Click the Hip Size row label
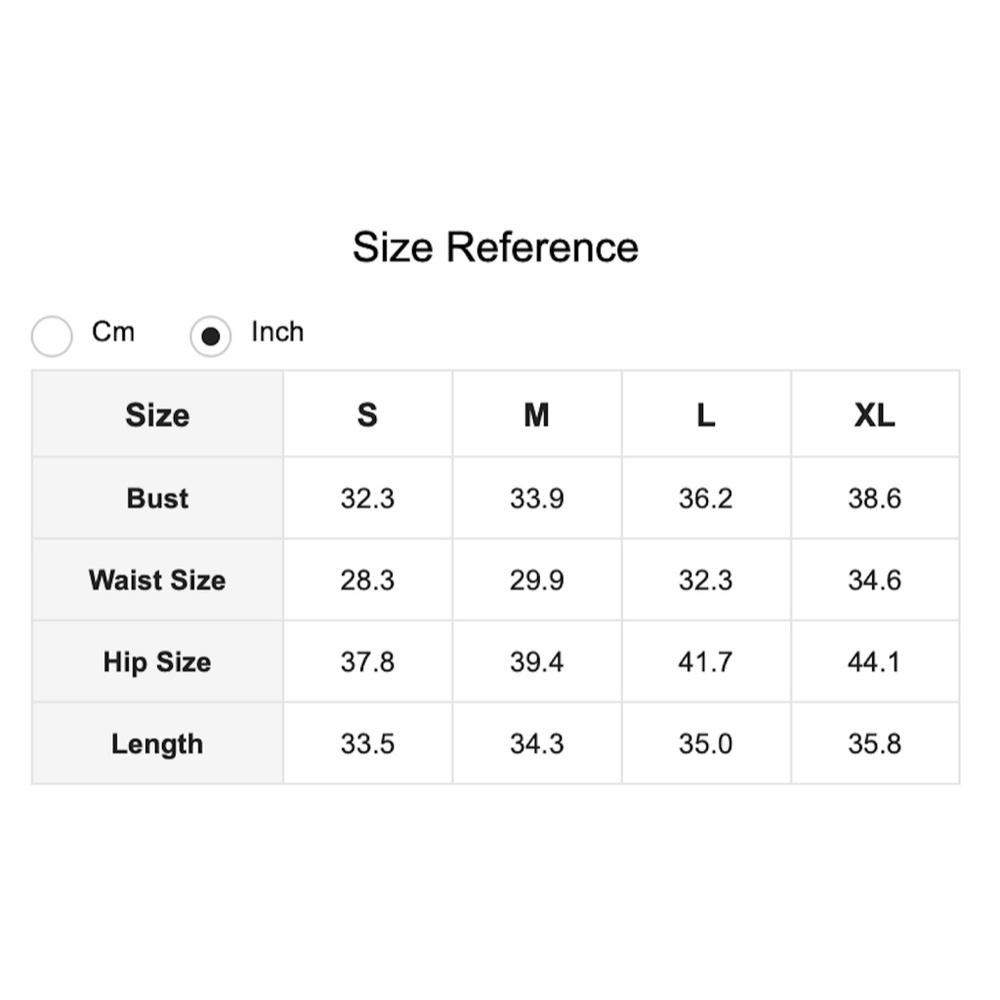 click(157, 662)
